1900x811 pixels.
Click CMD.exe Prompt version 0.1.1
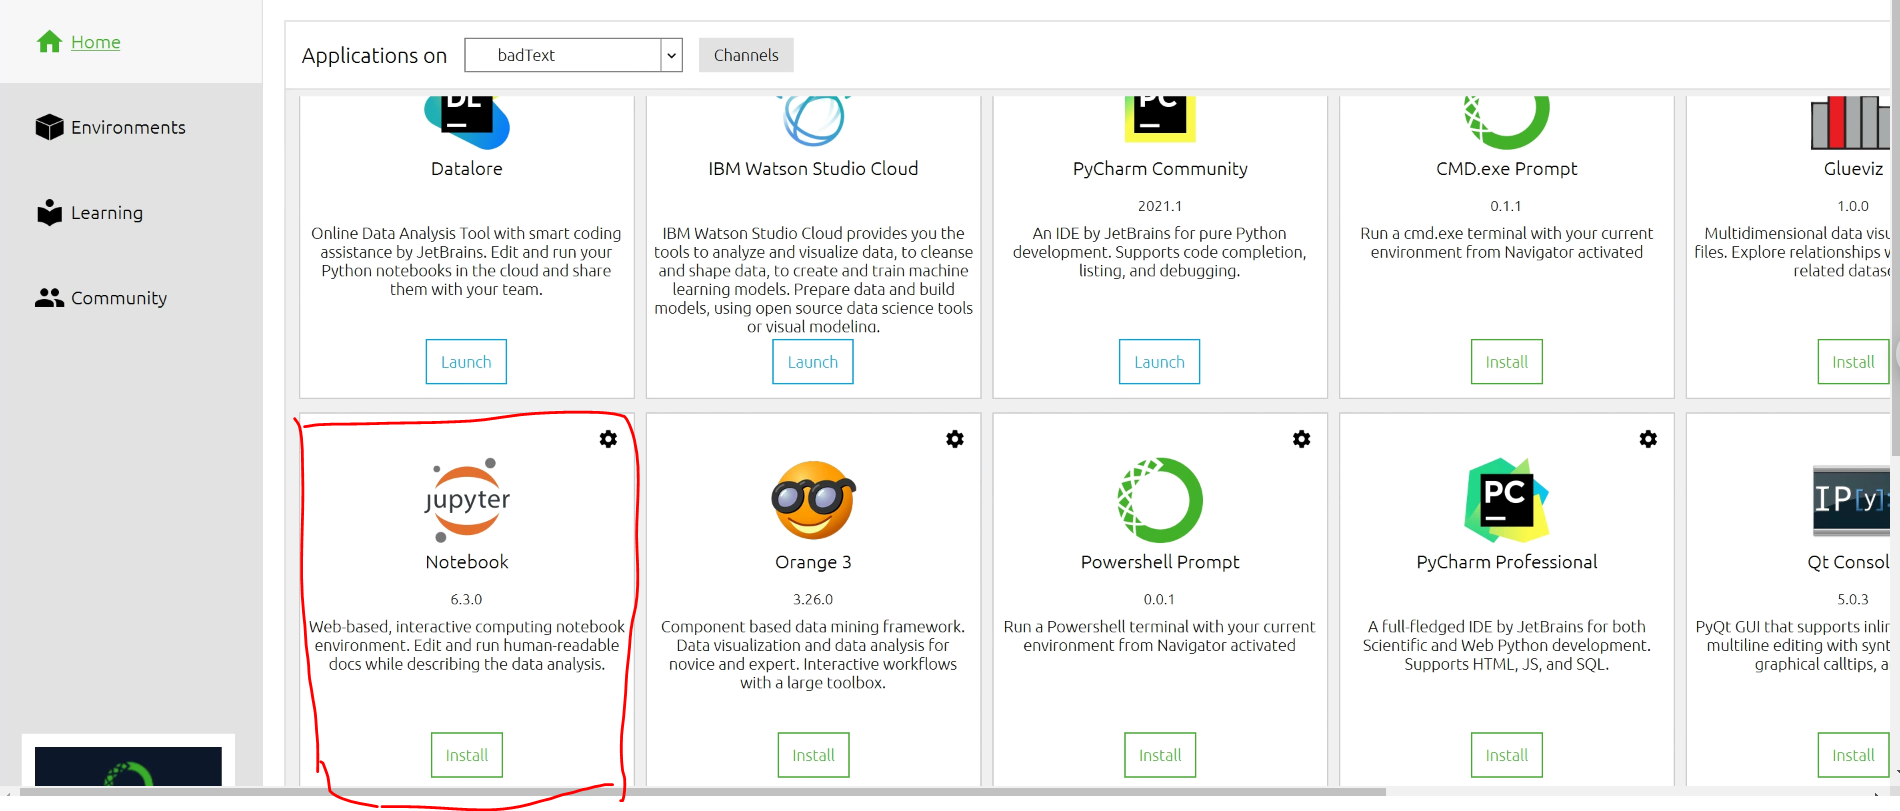click(x=1506, y=206)
